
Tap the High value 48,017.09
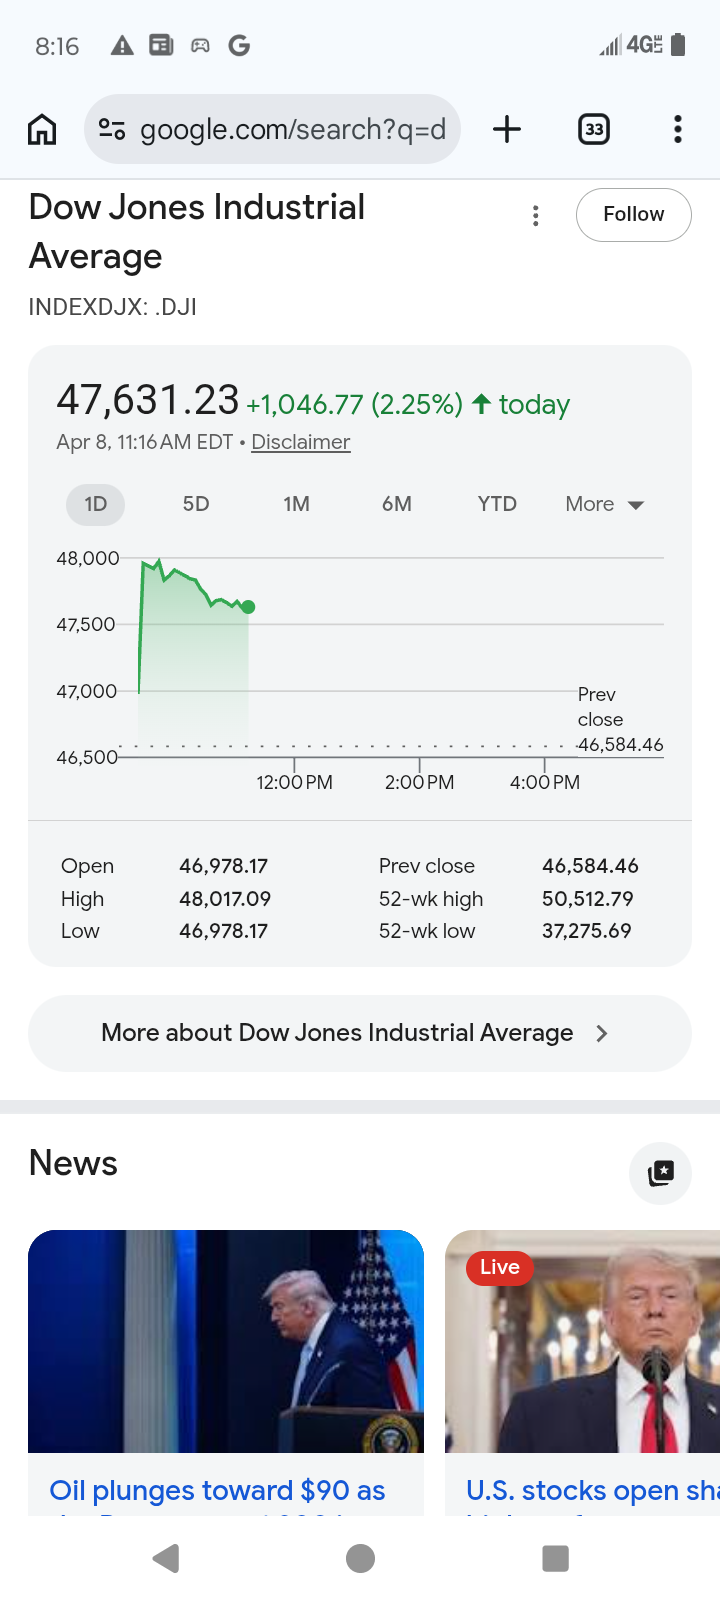pos(225,899)
